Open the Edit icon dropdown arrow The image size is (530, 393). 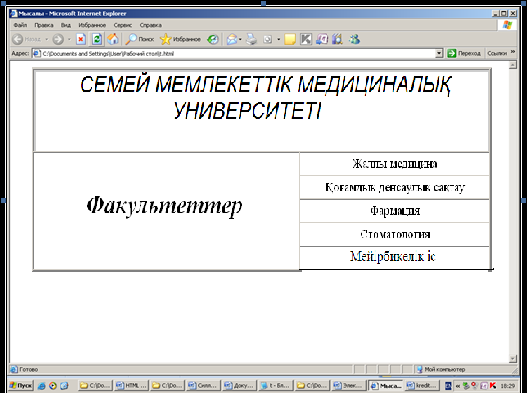pos(279,39)
